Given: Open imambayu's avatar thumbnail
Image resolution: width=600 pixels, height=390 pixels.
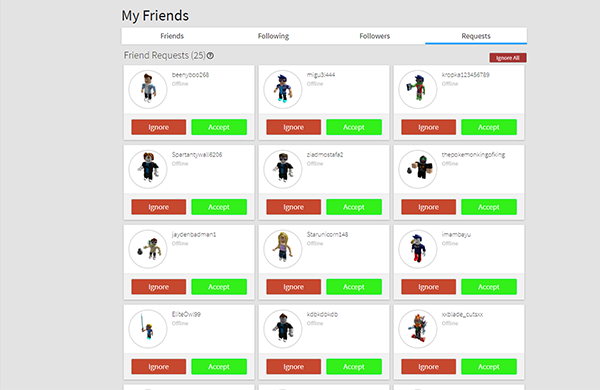Looking at the screenshot, I should pos(418,249).
